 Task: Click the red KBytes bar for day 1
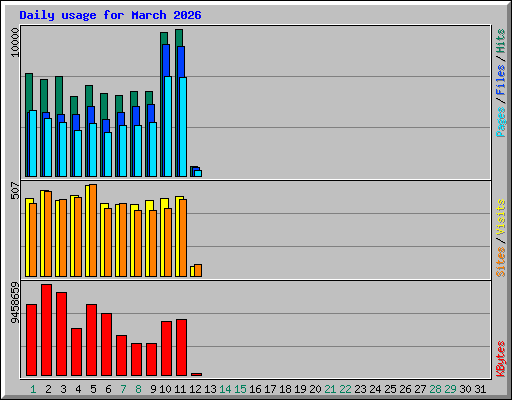(31, 340)
